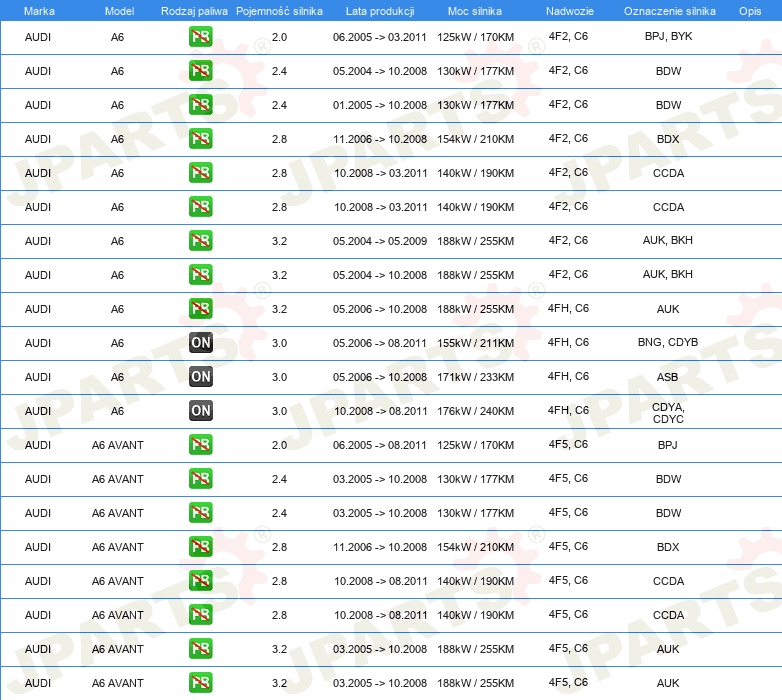The width and height of the screenshot is (782, 700).
Task: Click petrol icon in the 05.2004 -> 10.2008 BDW row
Action: click(200, 71)
